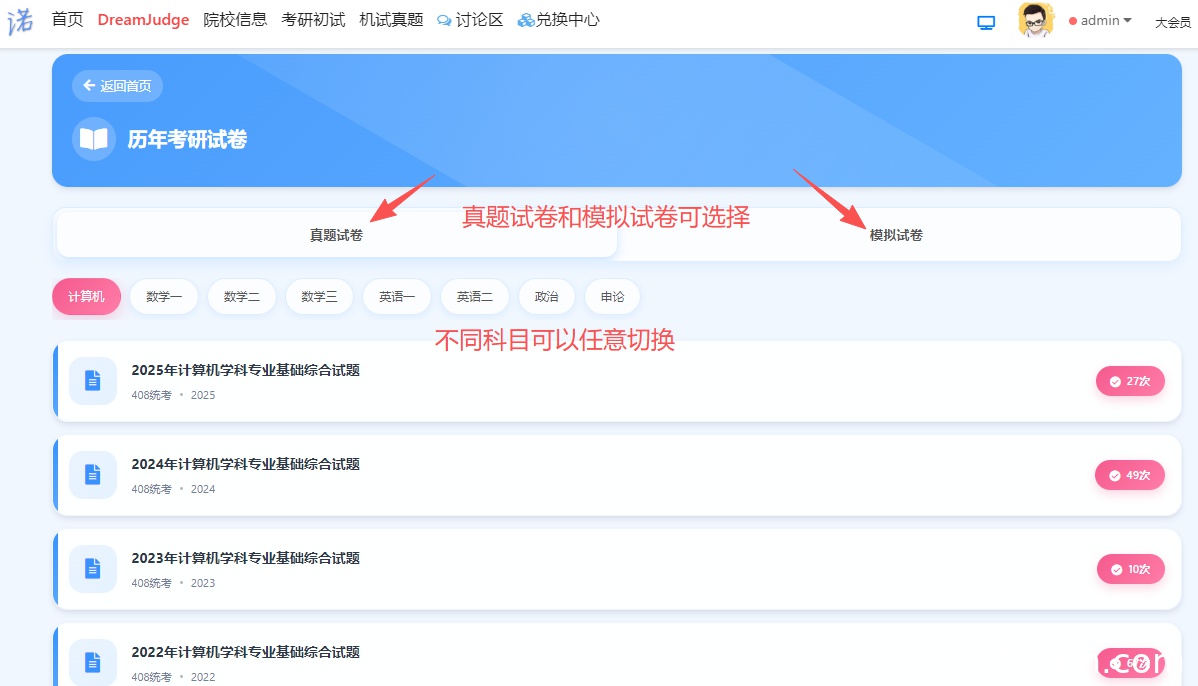The width and height of the screenshot is (1198, 686).
Task: Select the 计算机 subject filter
Action: click(86, 297)
